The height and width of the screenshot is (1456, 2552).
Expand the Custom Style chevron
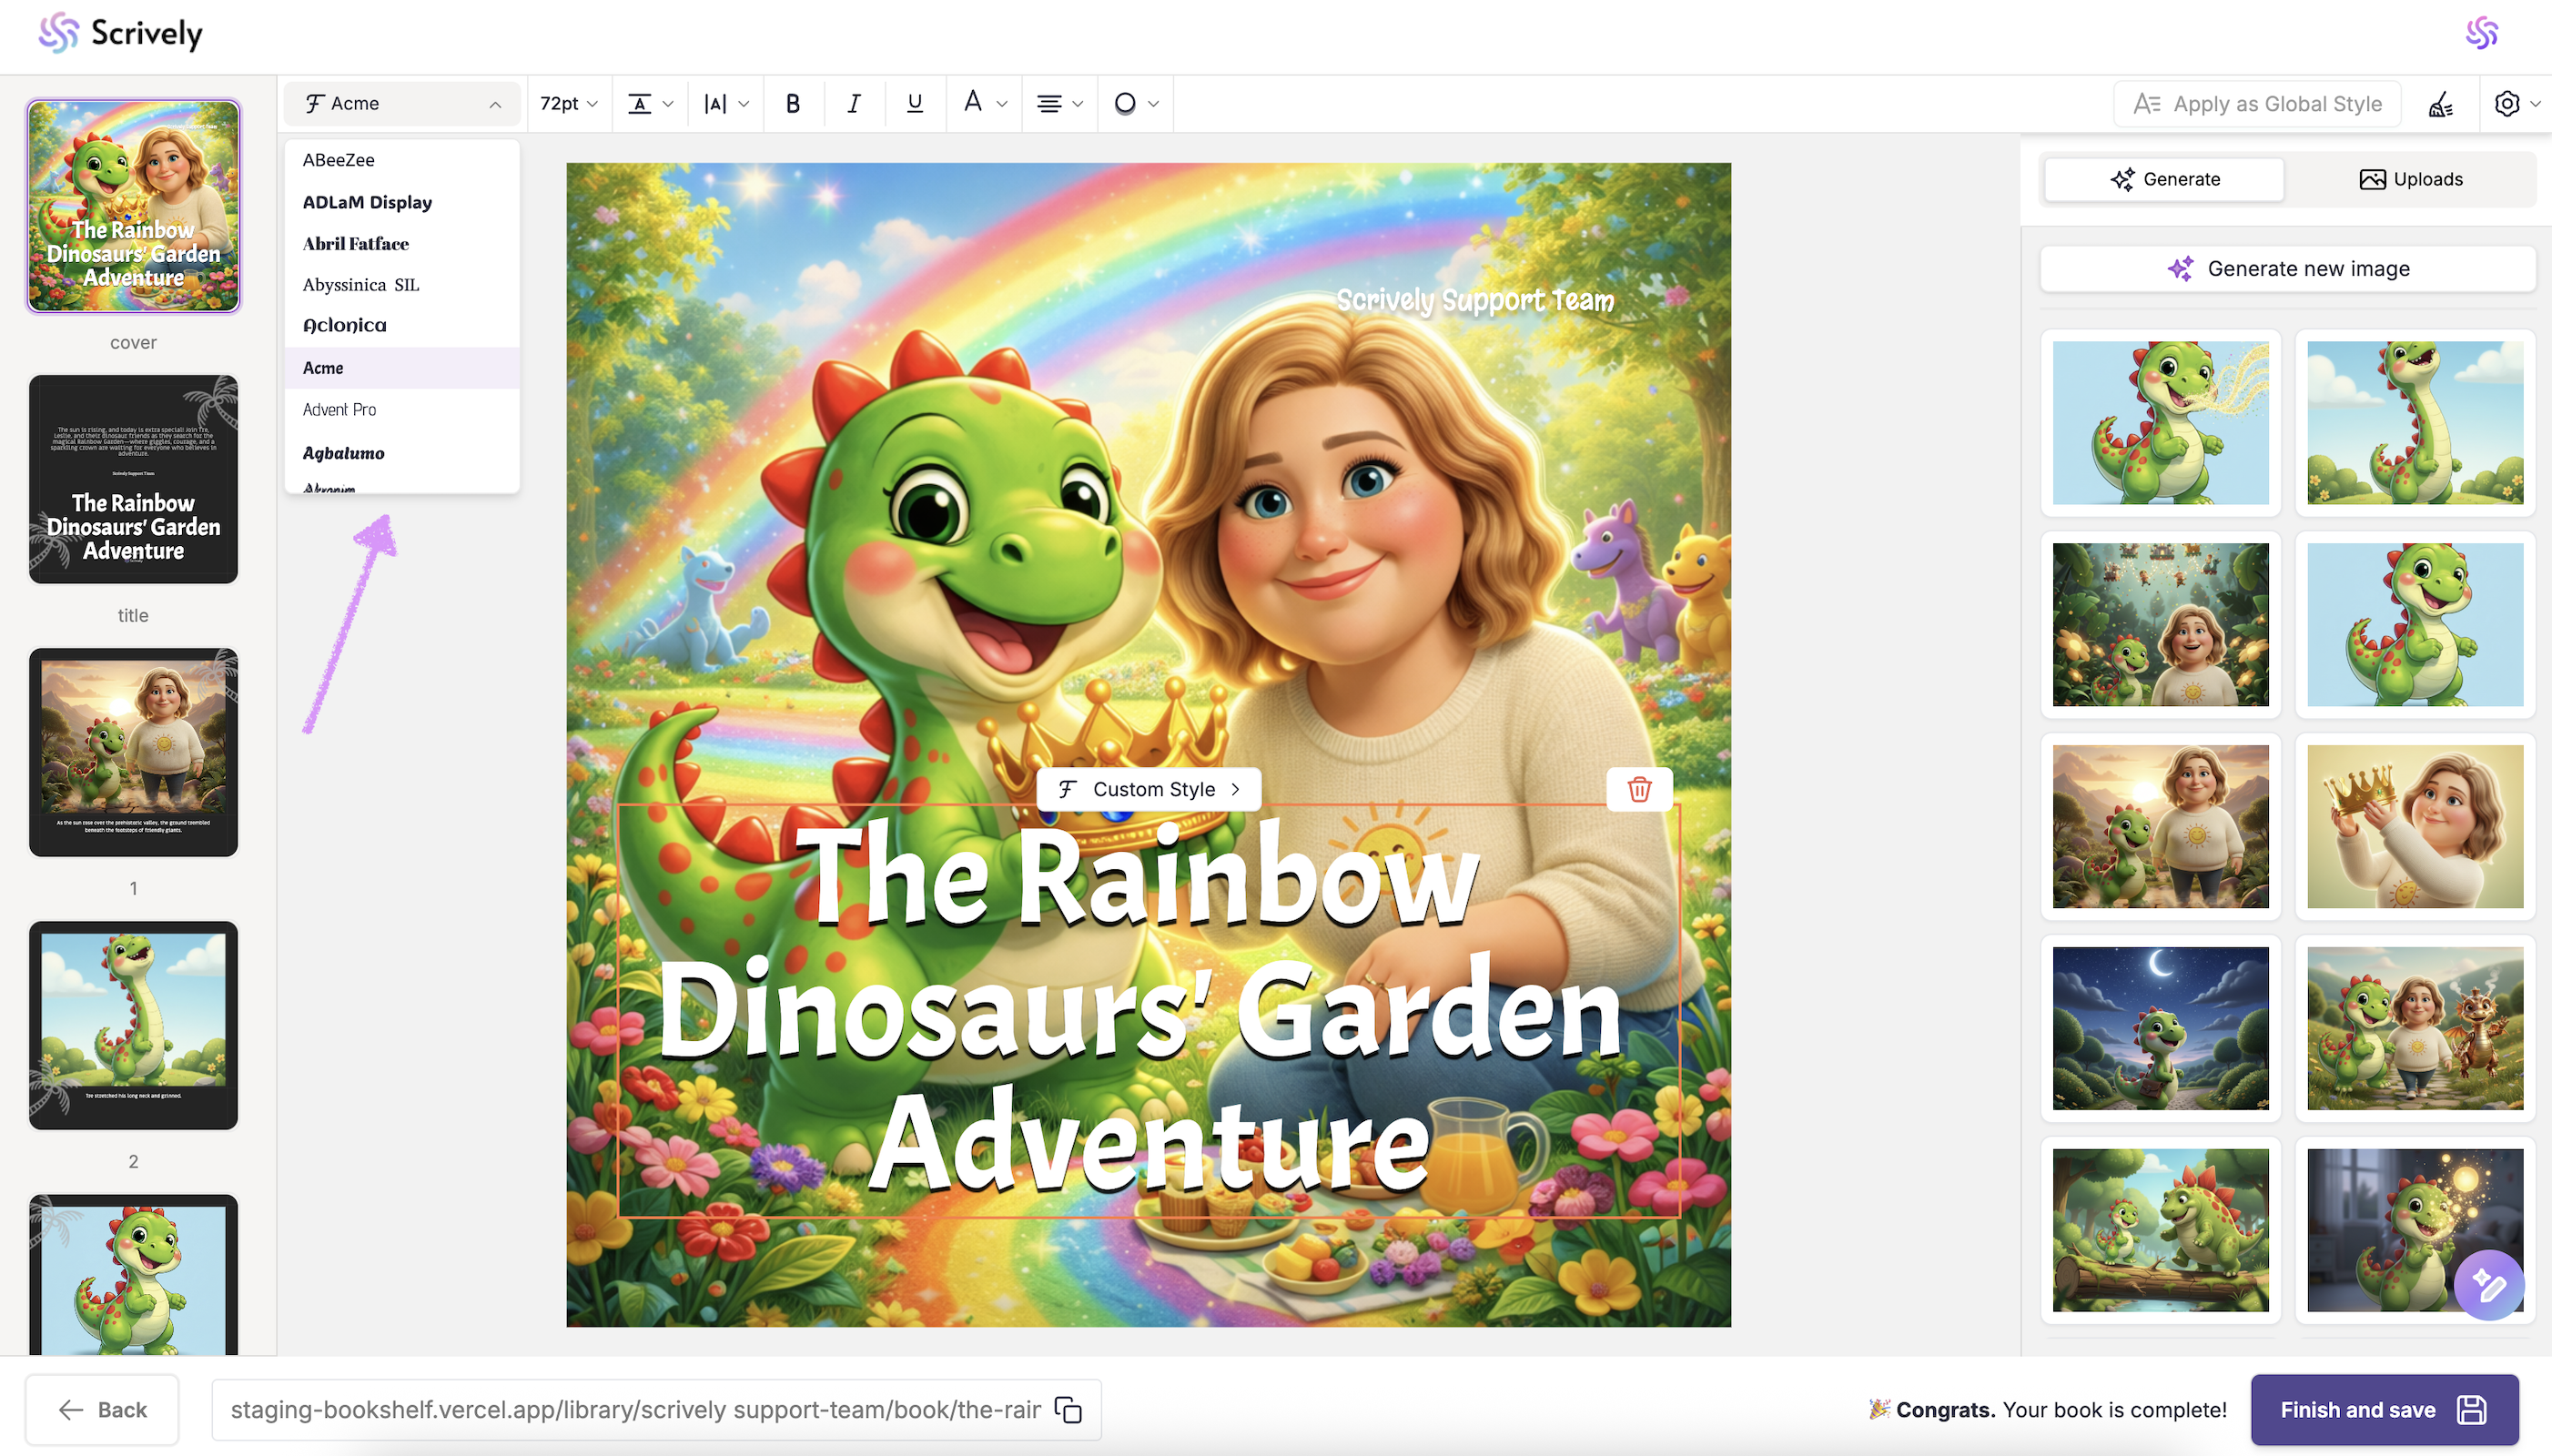(1236, 789)
